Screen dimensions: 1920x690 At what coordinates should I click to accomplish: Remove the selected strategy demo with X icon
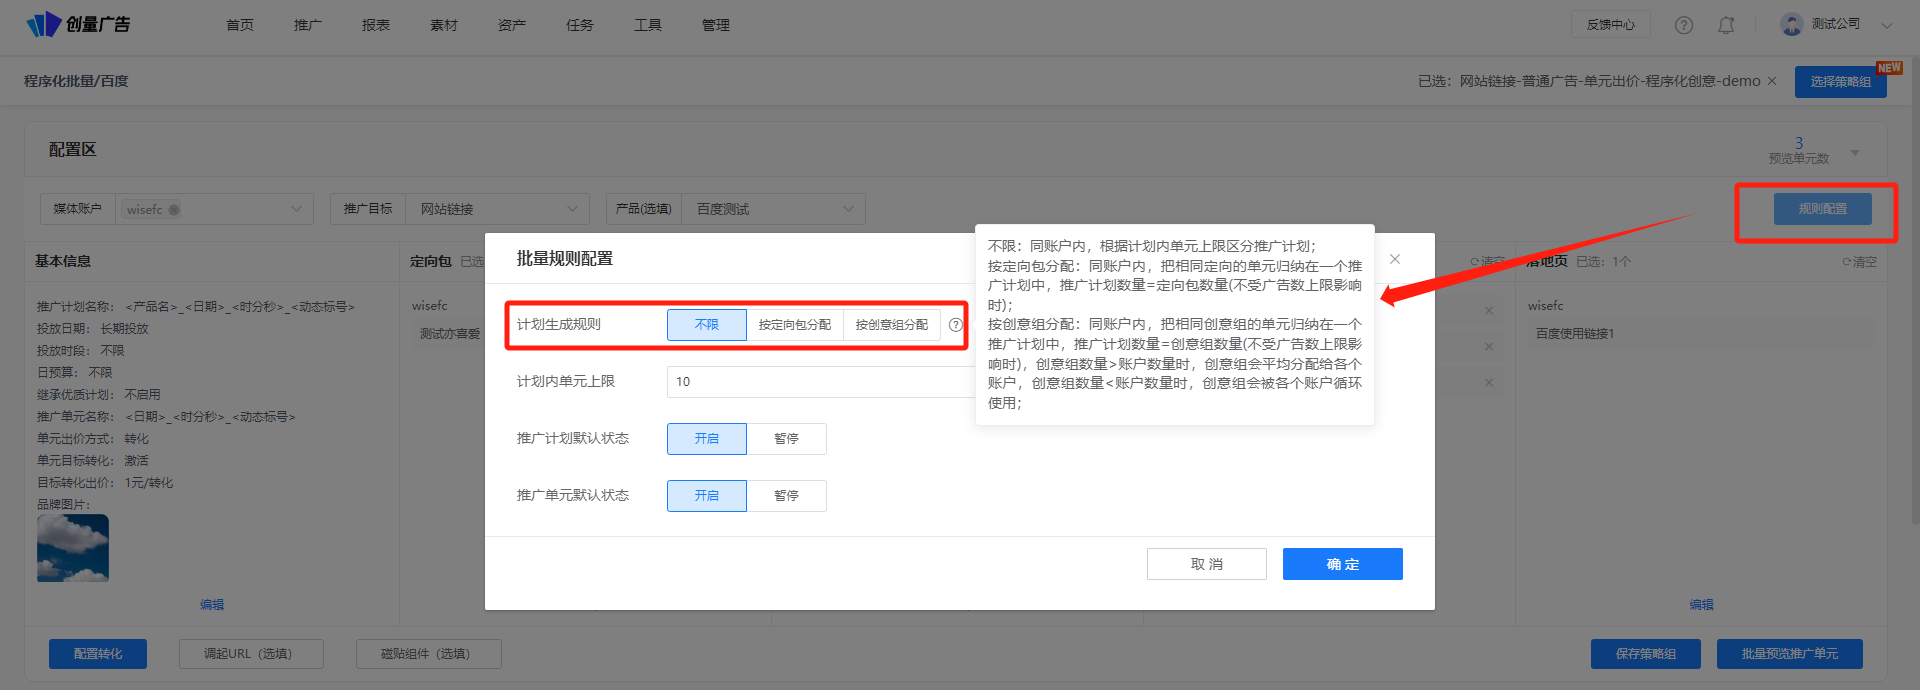1772,81
